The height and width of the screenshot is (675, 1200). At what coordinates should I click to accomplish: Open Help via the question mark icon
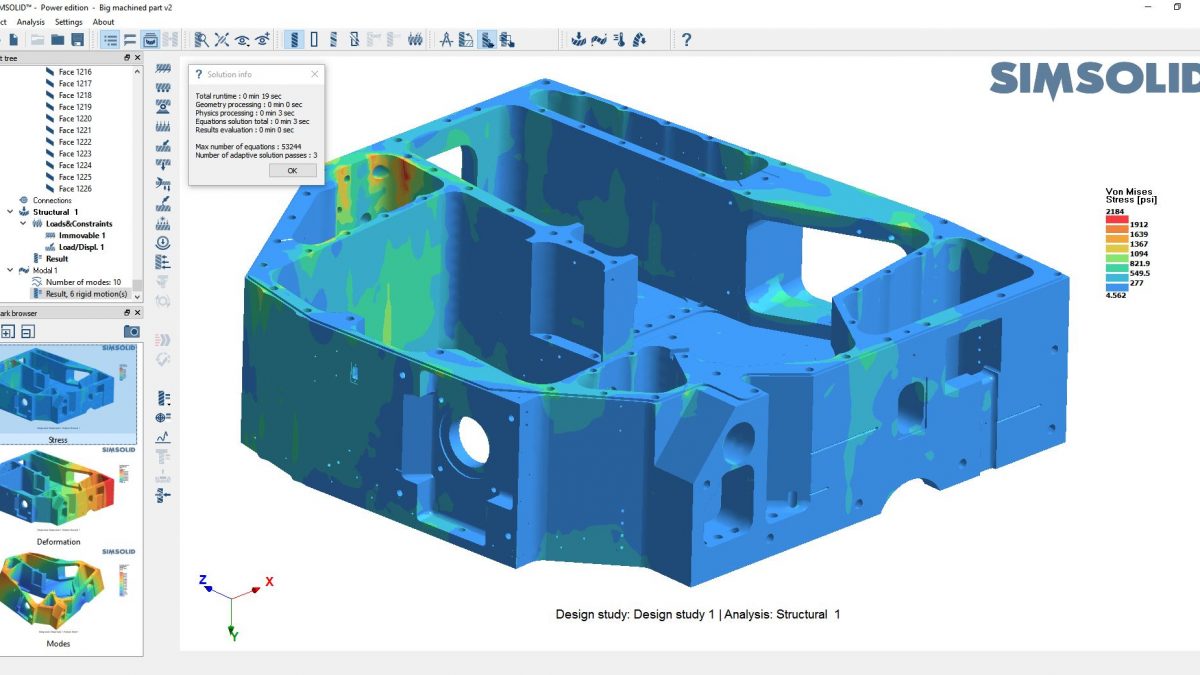[687, 38]
